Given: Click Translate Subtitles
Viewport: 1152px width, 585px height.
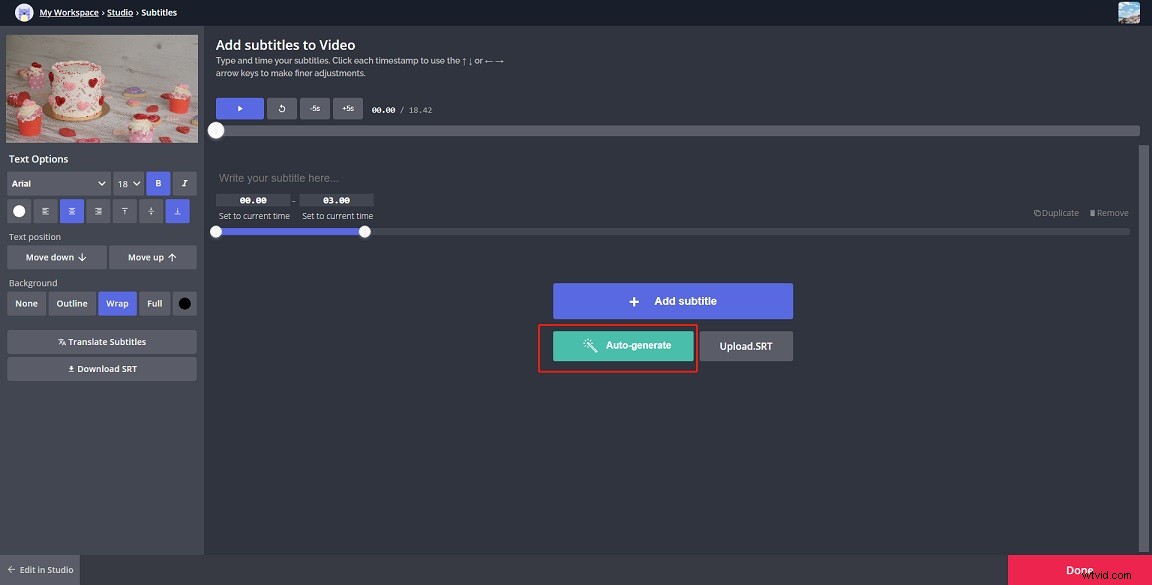Looking at the screenshot, I should coord(101,341).
